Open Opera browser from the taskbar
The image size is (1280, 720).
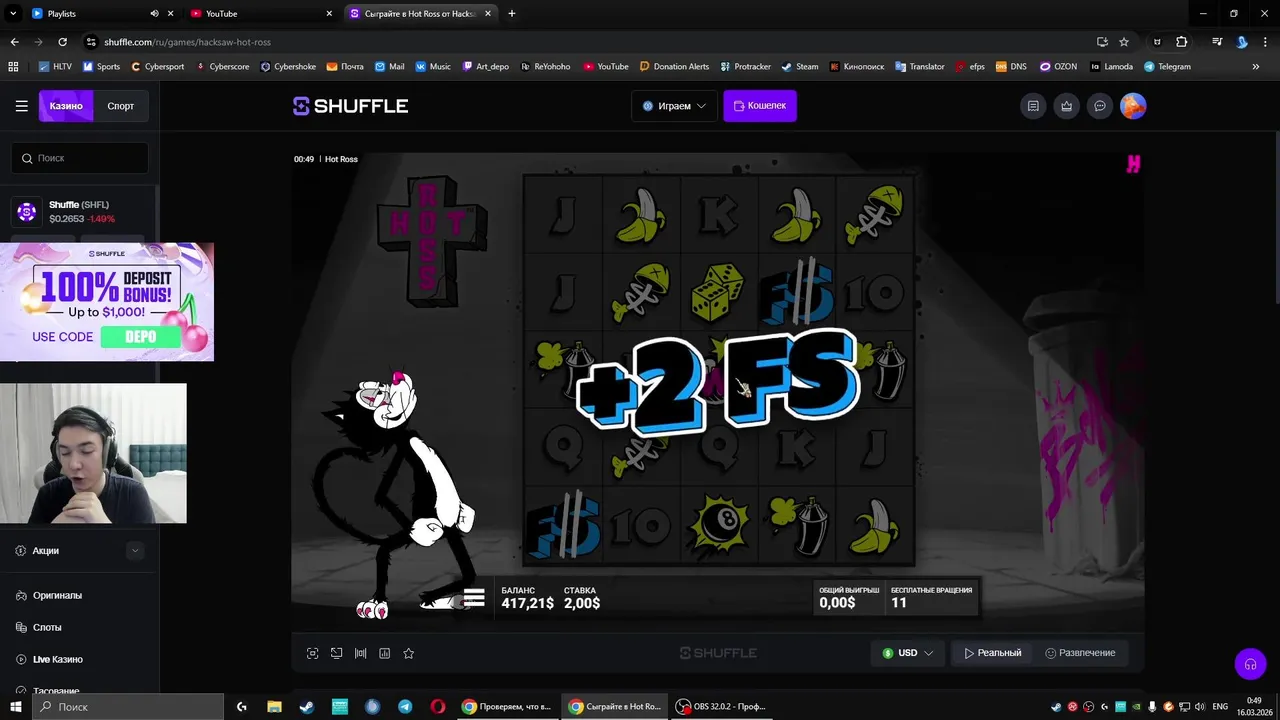click(x=438, y=706)
